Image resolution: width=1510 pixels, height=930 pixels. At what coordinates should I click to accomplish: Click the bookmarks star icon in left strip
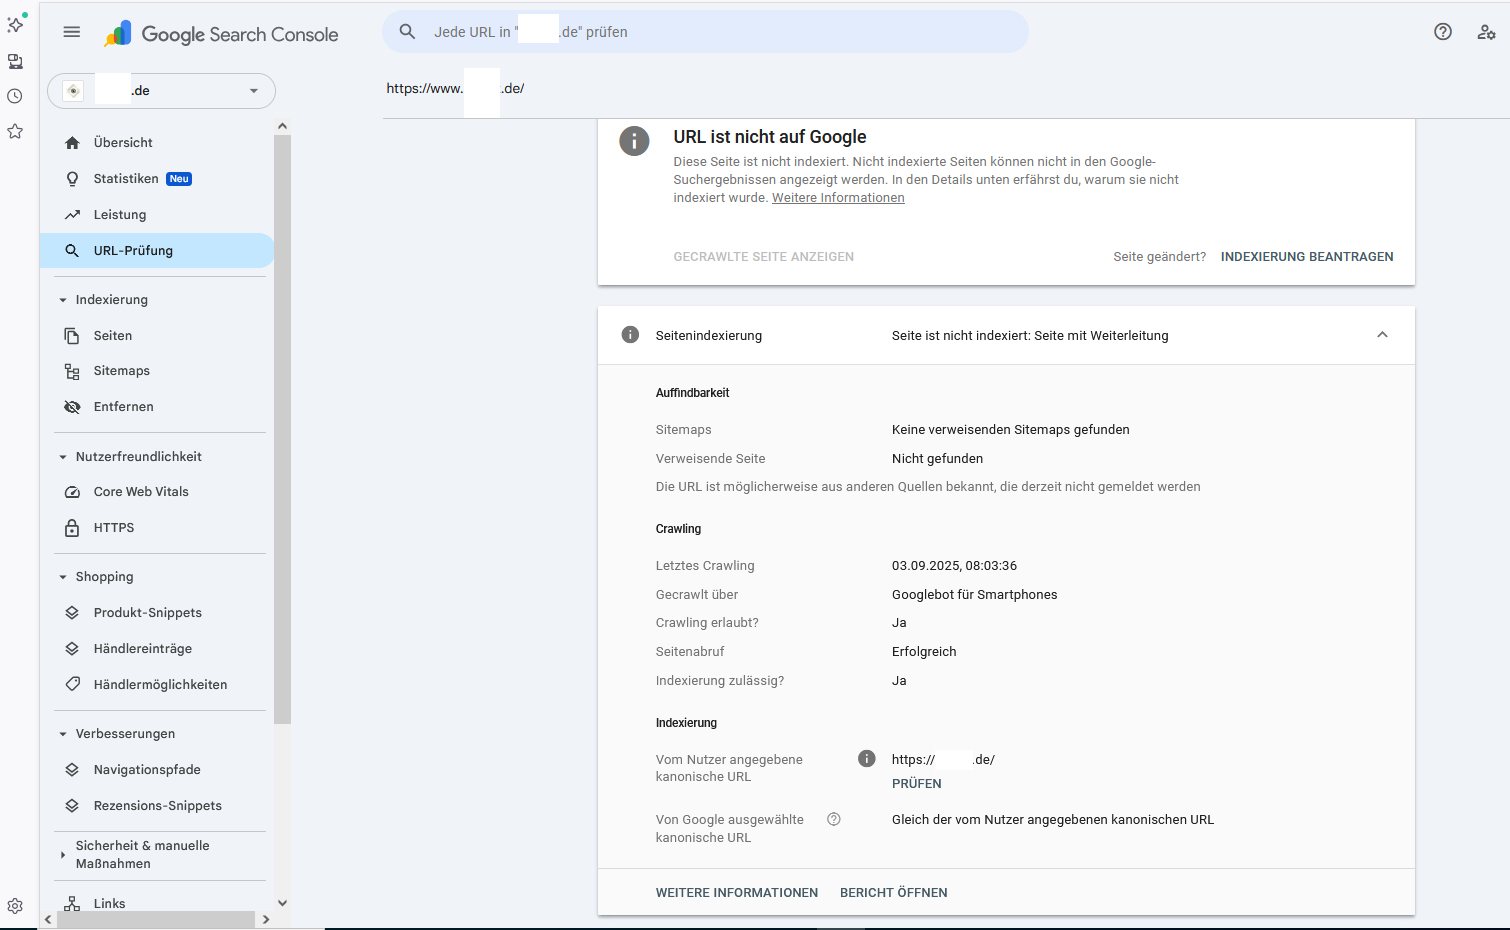tap(15, 131)
